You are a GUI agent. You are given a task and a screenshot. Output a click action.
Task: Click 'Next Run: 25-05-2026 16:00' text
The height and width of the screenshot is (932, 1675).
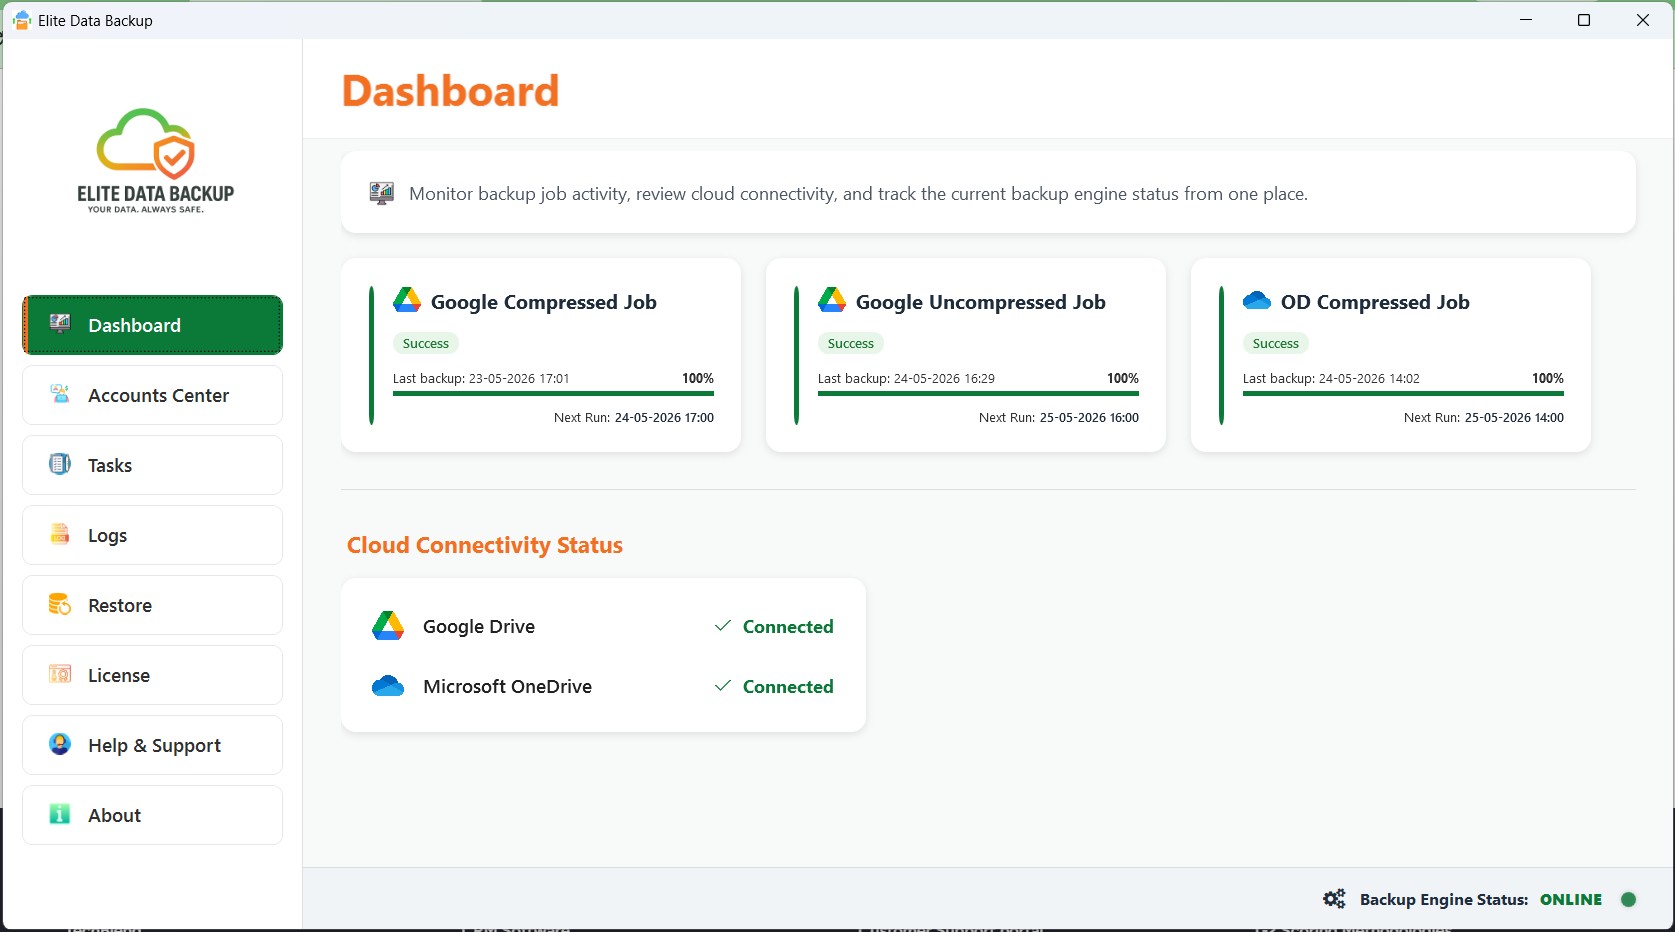tap(1059, 417)
